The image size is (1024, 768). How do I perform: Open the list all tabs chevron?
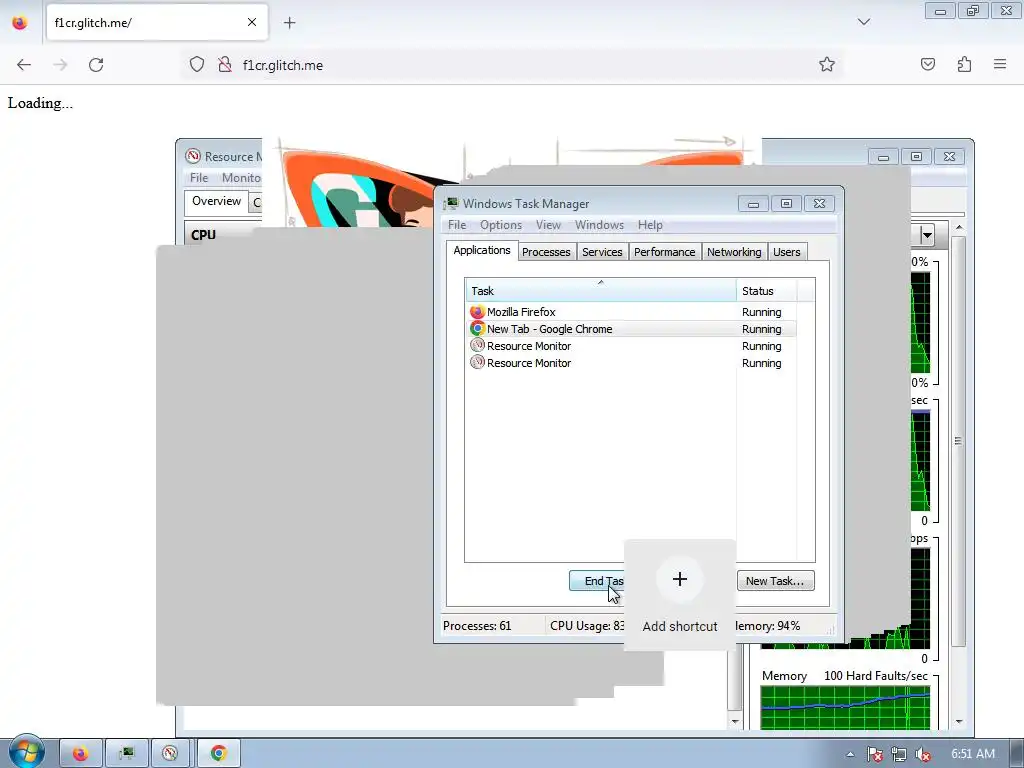863,22
